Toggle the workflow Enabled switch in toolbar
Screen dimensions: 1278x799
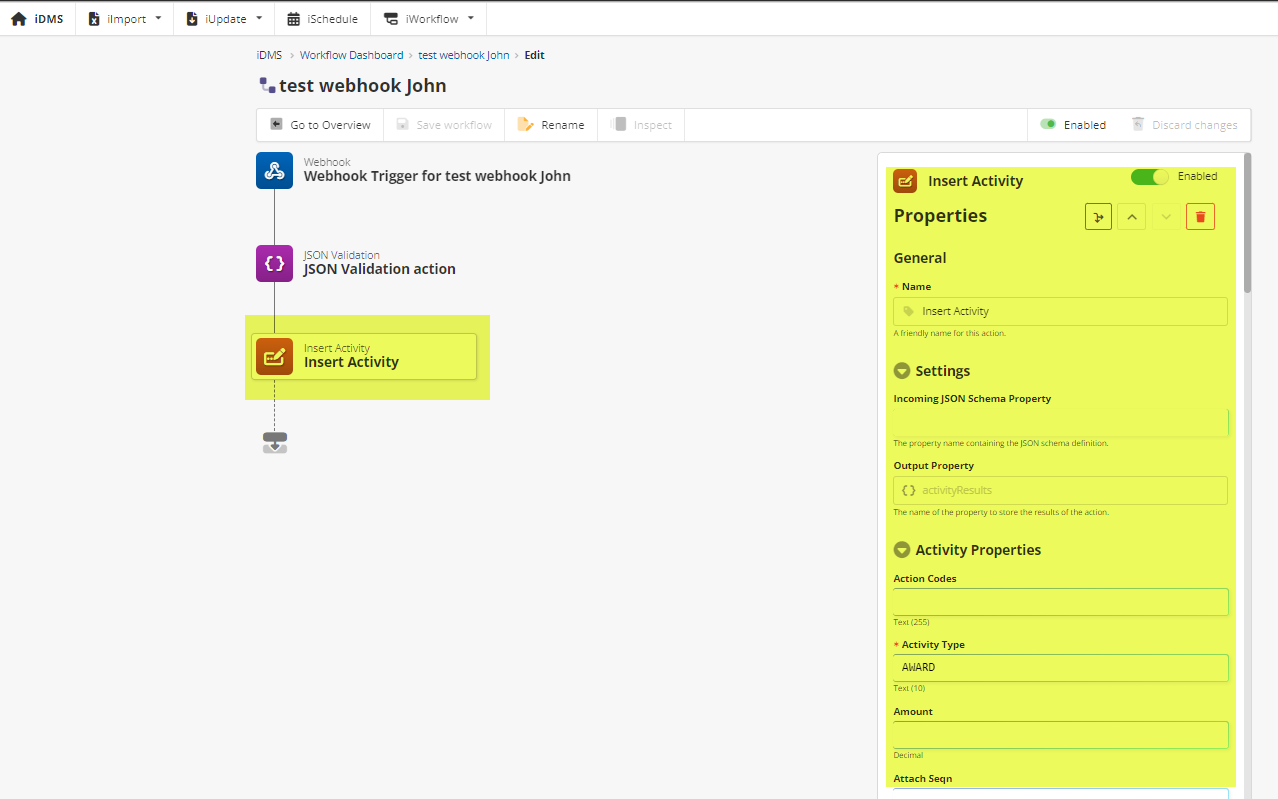[x=1048, y=125]
